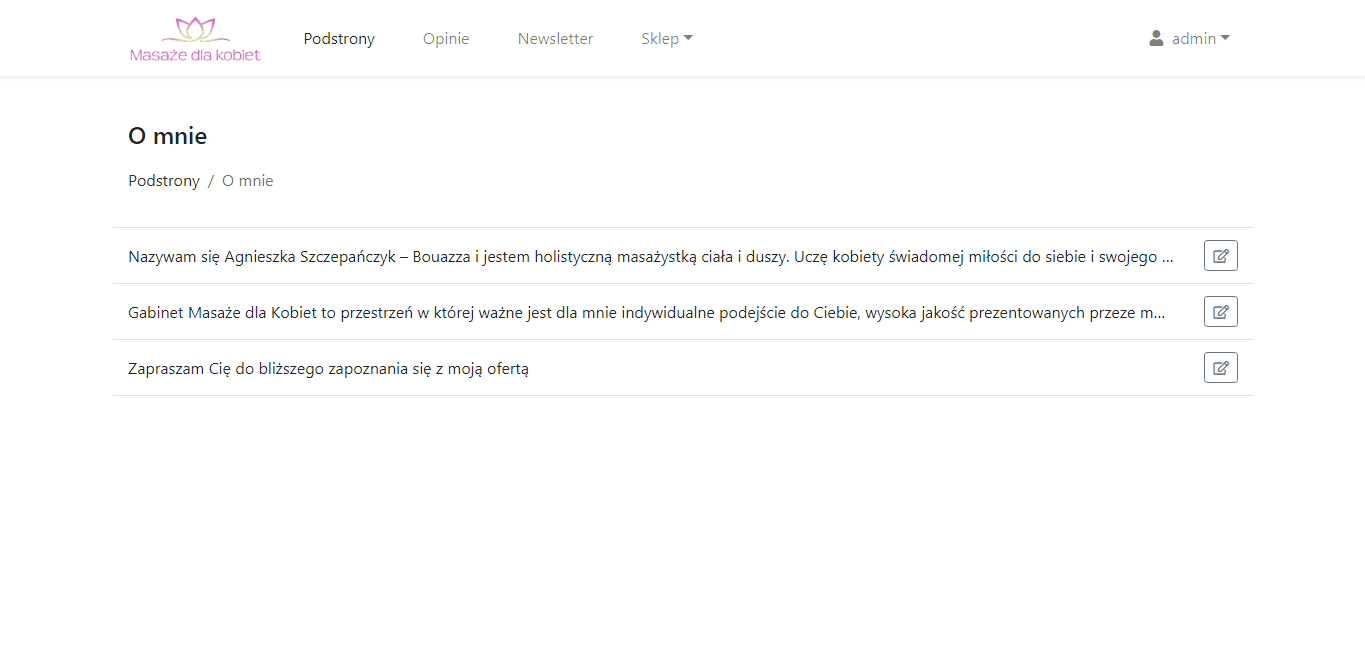Click the O mnie page heading
The height and width of the screenshot is (667, 1365).
click(x=167, y=135)
